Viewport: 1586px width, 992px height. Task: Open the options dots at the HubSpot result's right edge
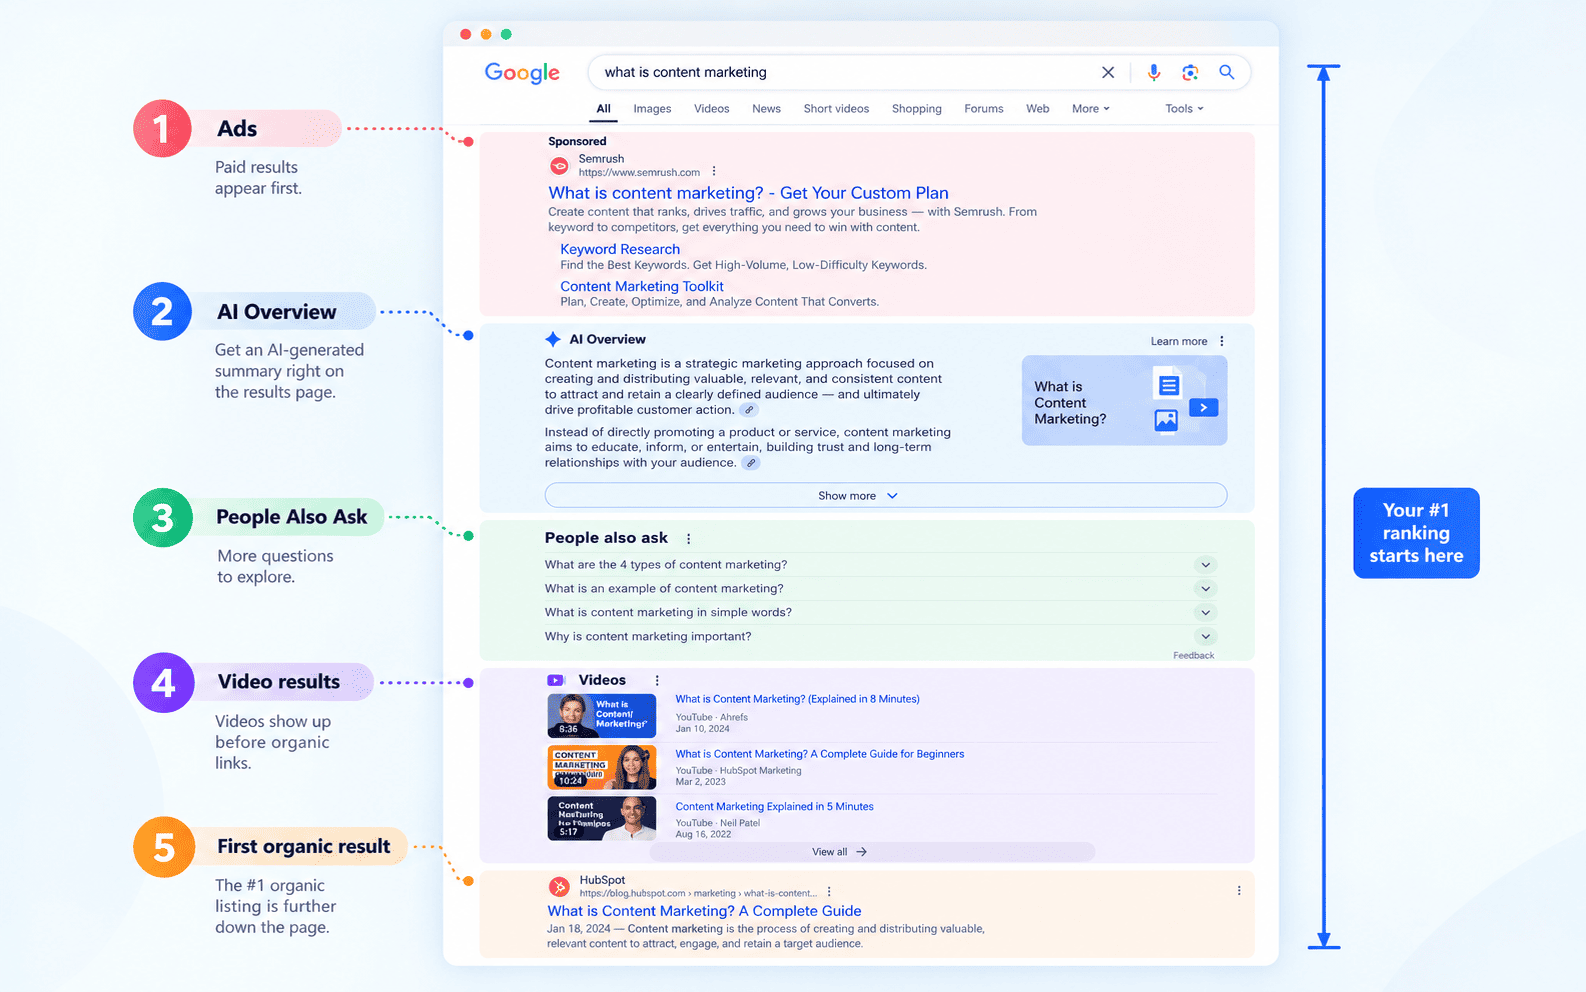1239,890
